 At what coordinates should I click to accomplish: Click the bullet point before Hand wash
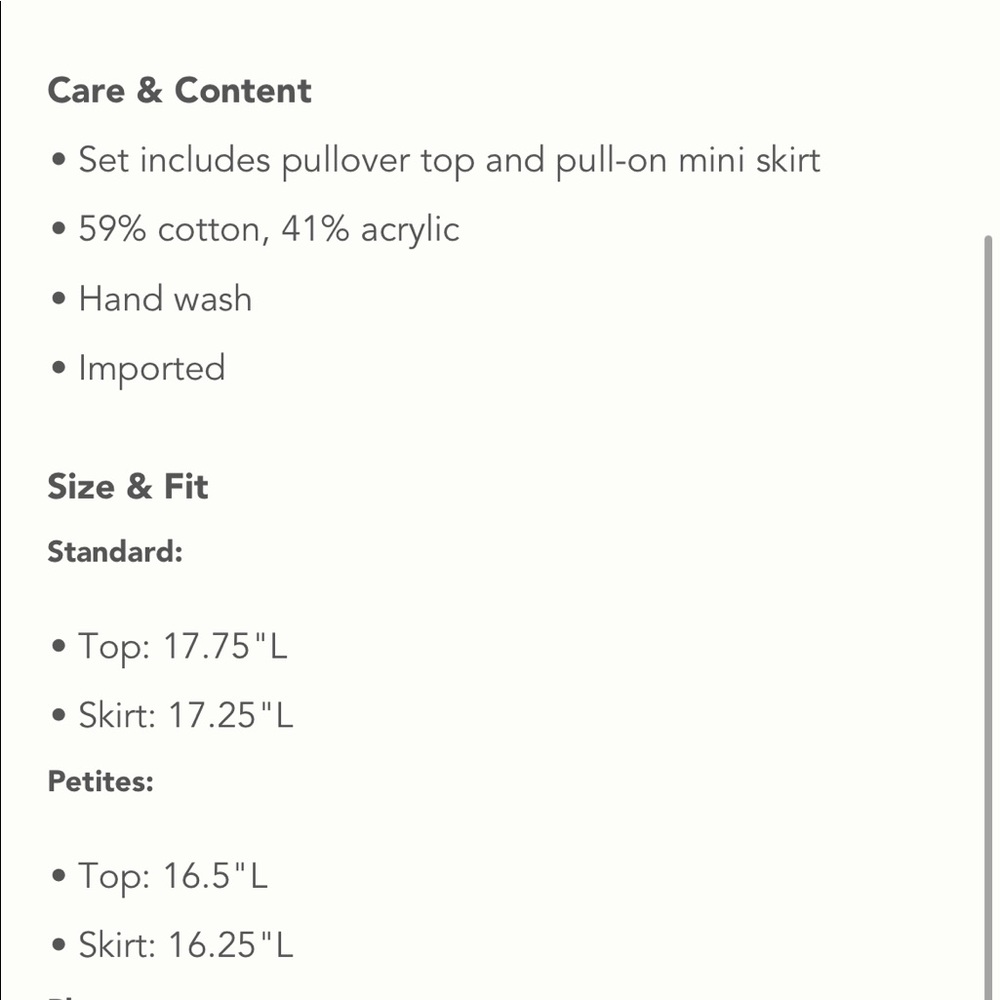(x=59, y=299)
